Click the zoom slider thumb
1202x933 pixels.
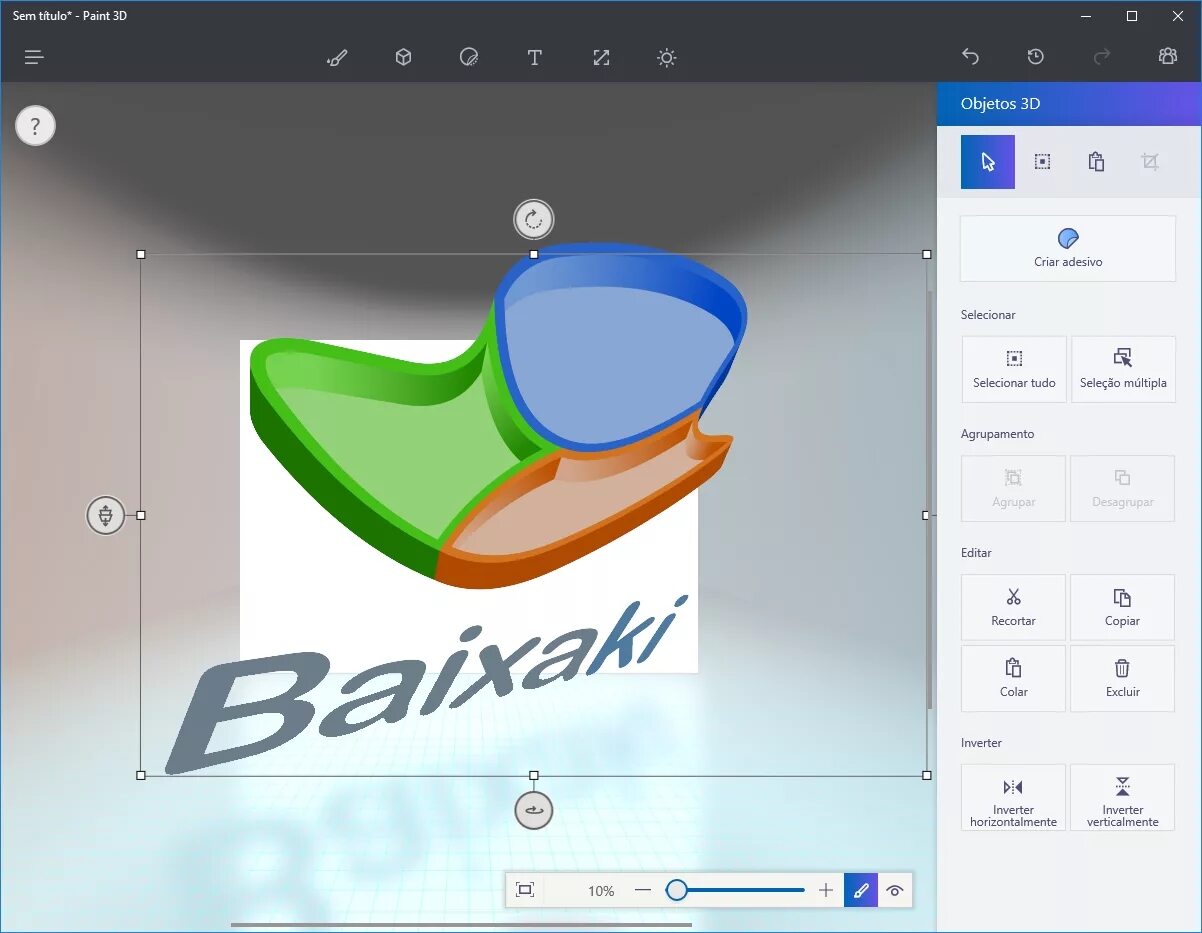click(677, 890)
